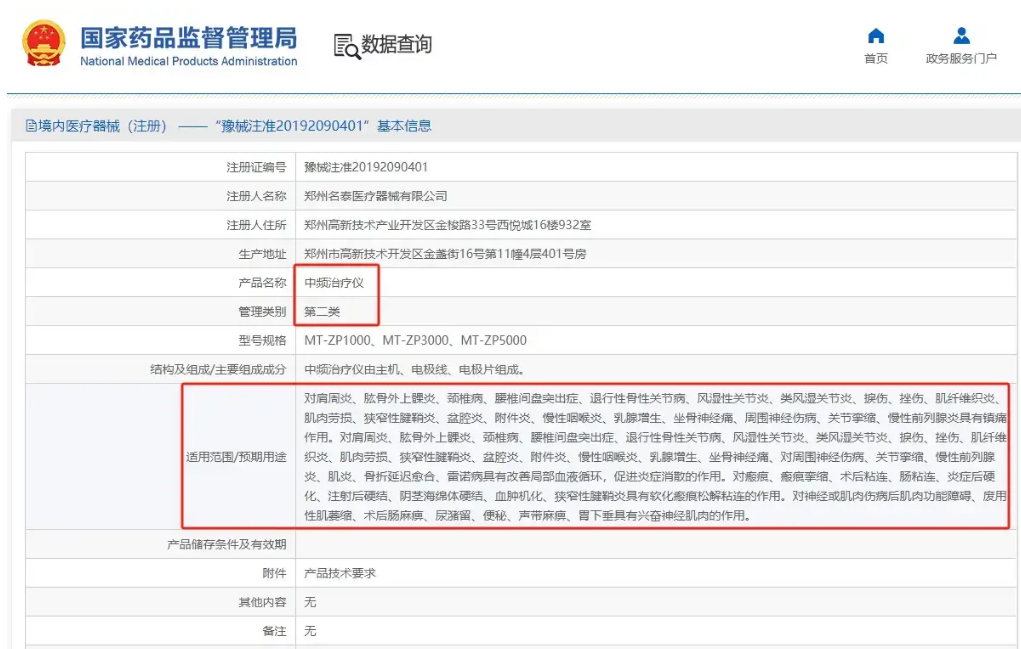Click the production address ending in 4层401号房
Screen dimensions: 1021x649
(x=445, y=254)
